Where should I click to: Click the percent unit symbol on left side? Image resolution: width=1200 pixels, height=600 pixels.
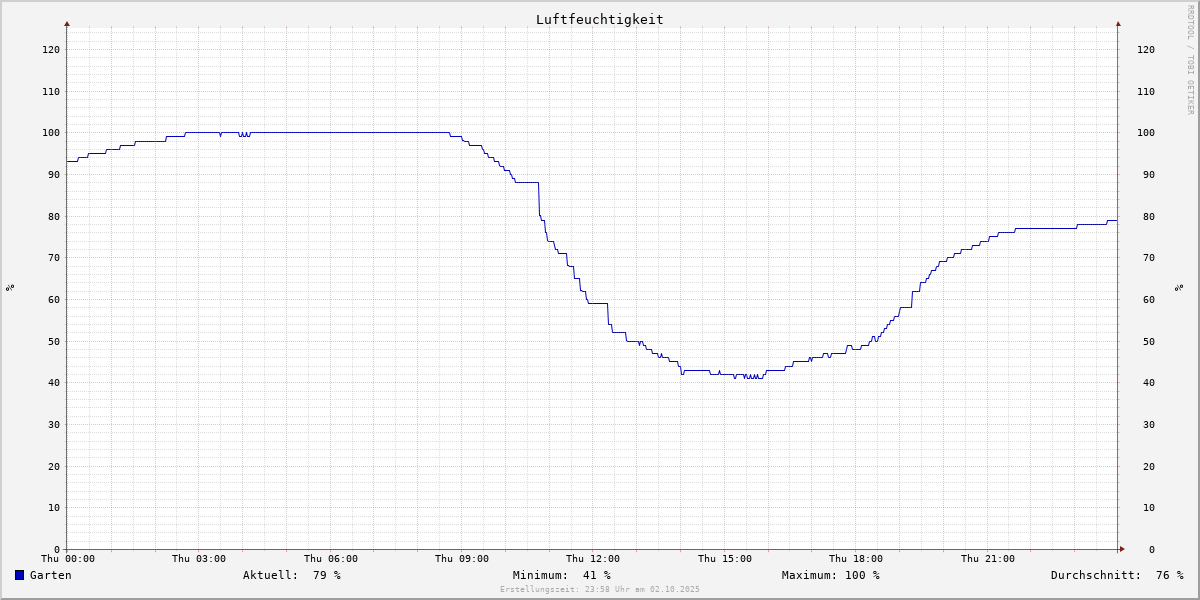click(x=10, y=288)
